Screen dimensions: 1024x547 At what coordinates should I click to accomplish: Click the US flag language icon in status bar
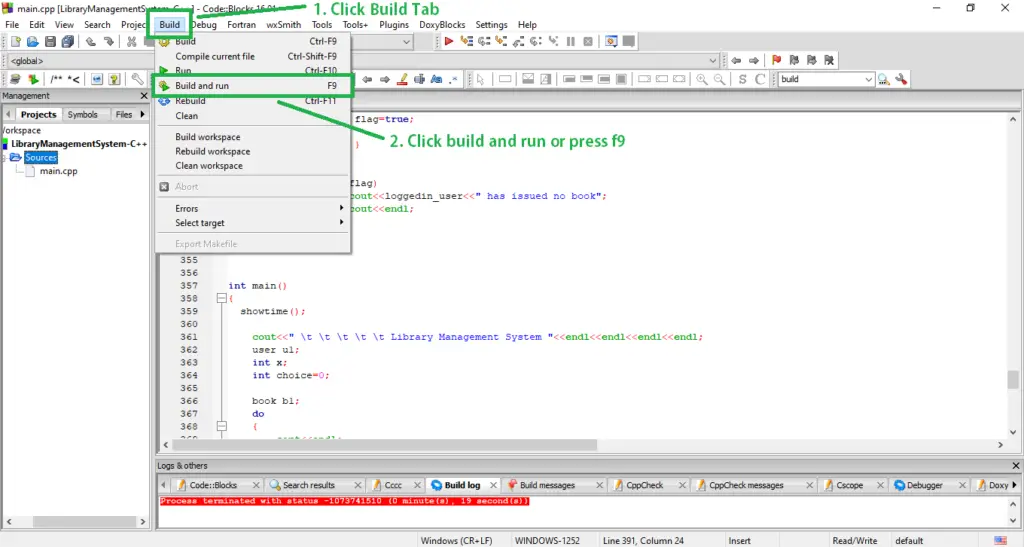point(1000,540)
